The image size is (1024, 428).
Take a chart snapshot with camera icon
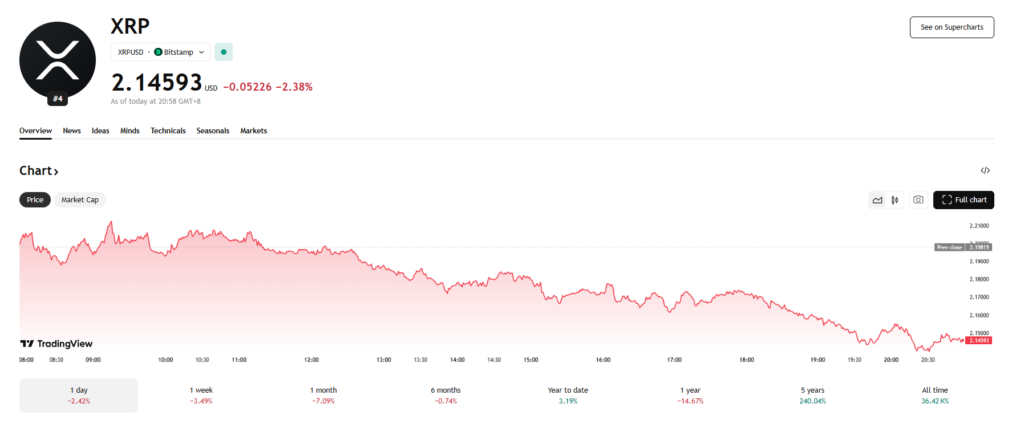pyautogui.click(x=918, y=200)
